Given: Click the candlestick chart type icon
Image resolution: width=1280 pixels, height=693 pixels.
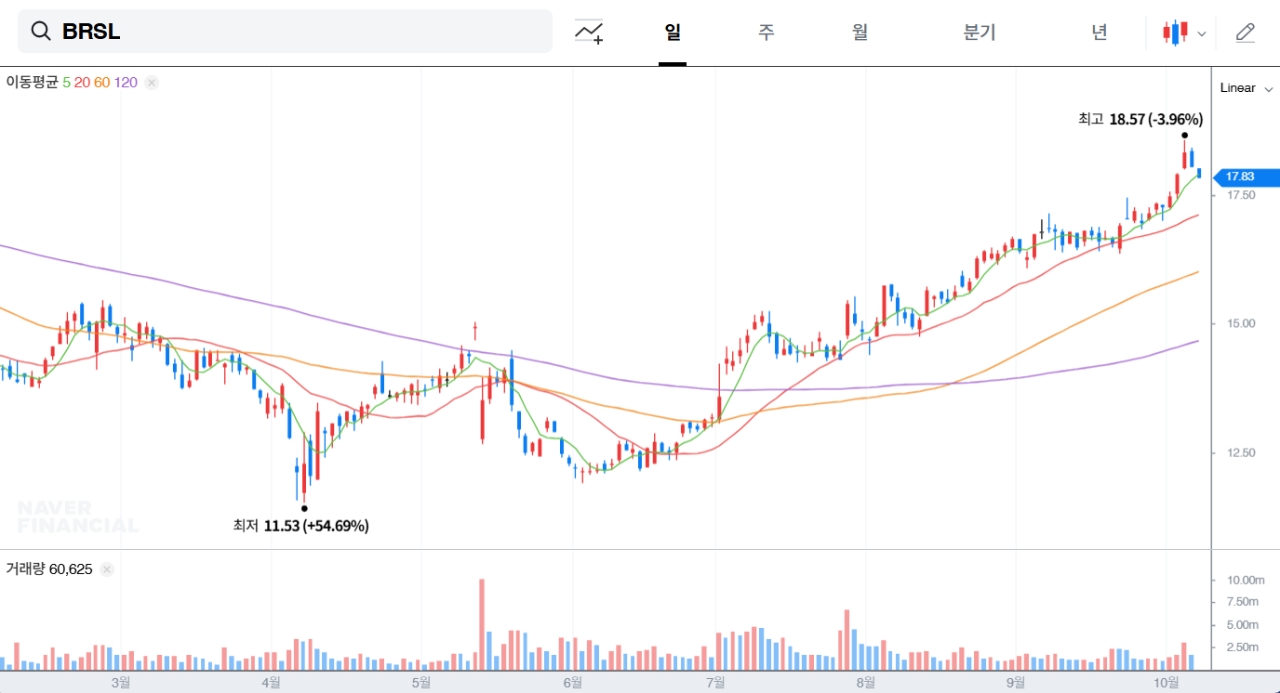Looking at the screenshot, I should click(1175, 32).
